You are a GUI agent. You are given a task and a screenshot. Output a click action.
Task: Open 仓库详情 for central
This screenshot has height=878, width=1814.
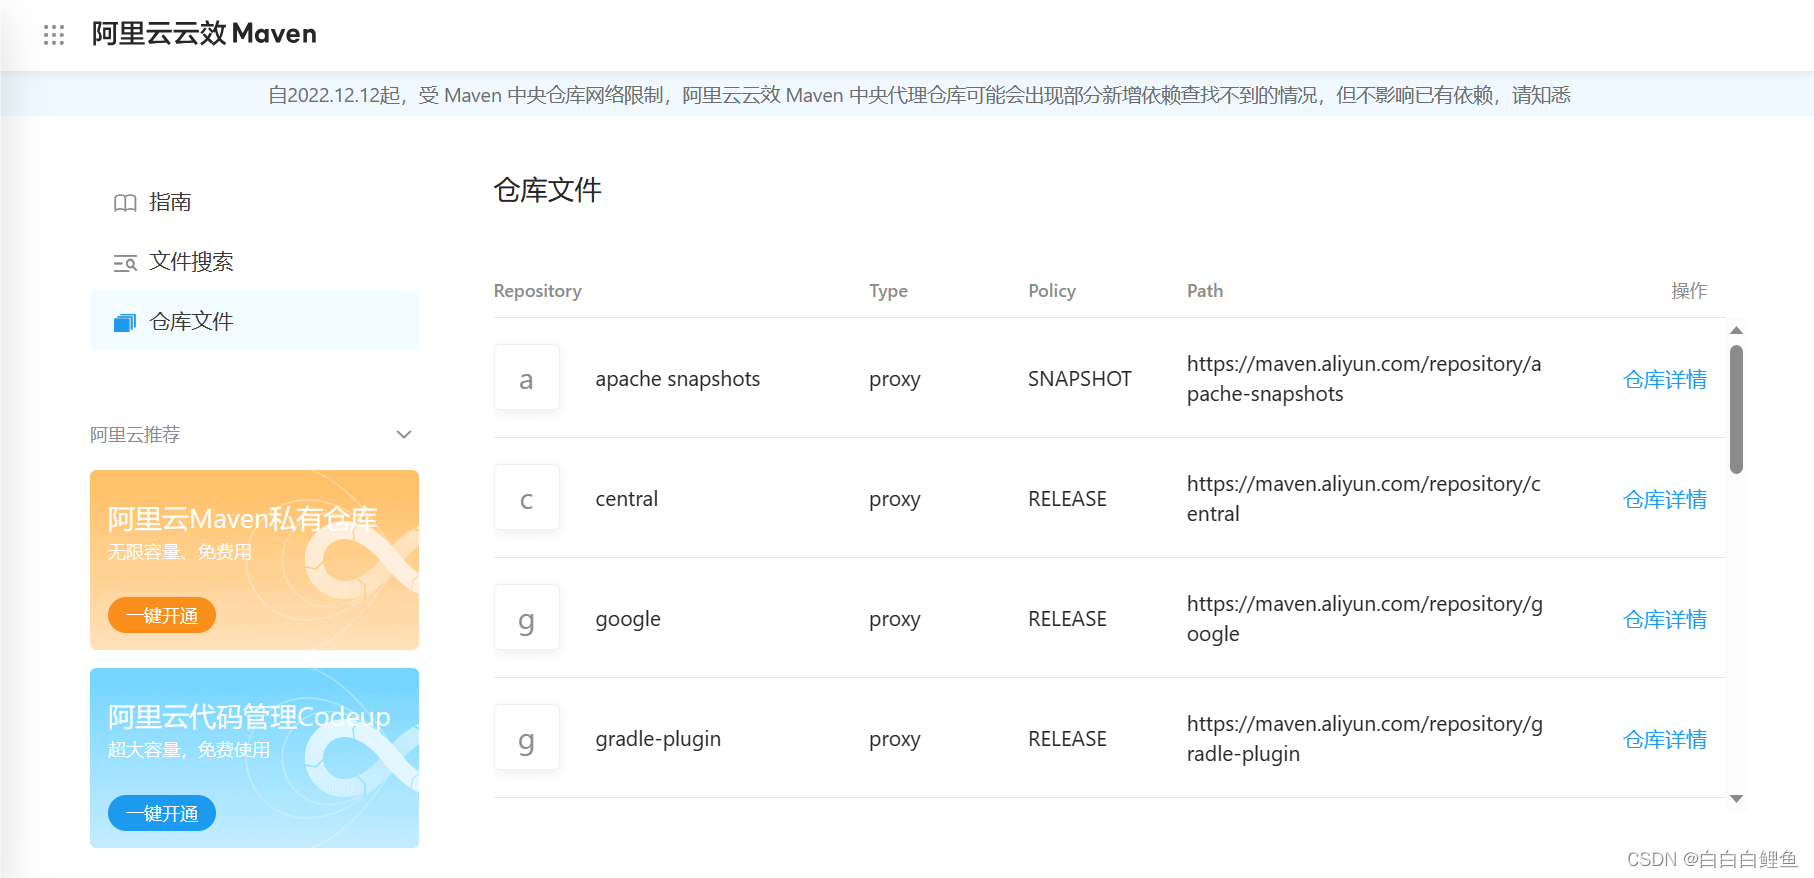click(1665, 499)
